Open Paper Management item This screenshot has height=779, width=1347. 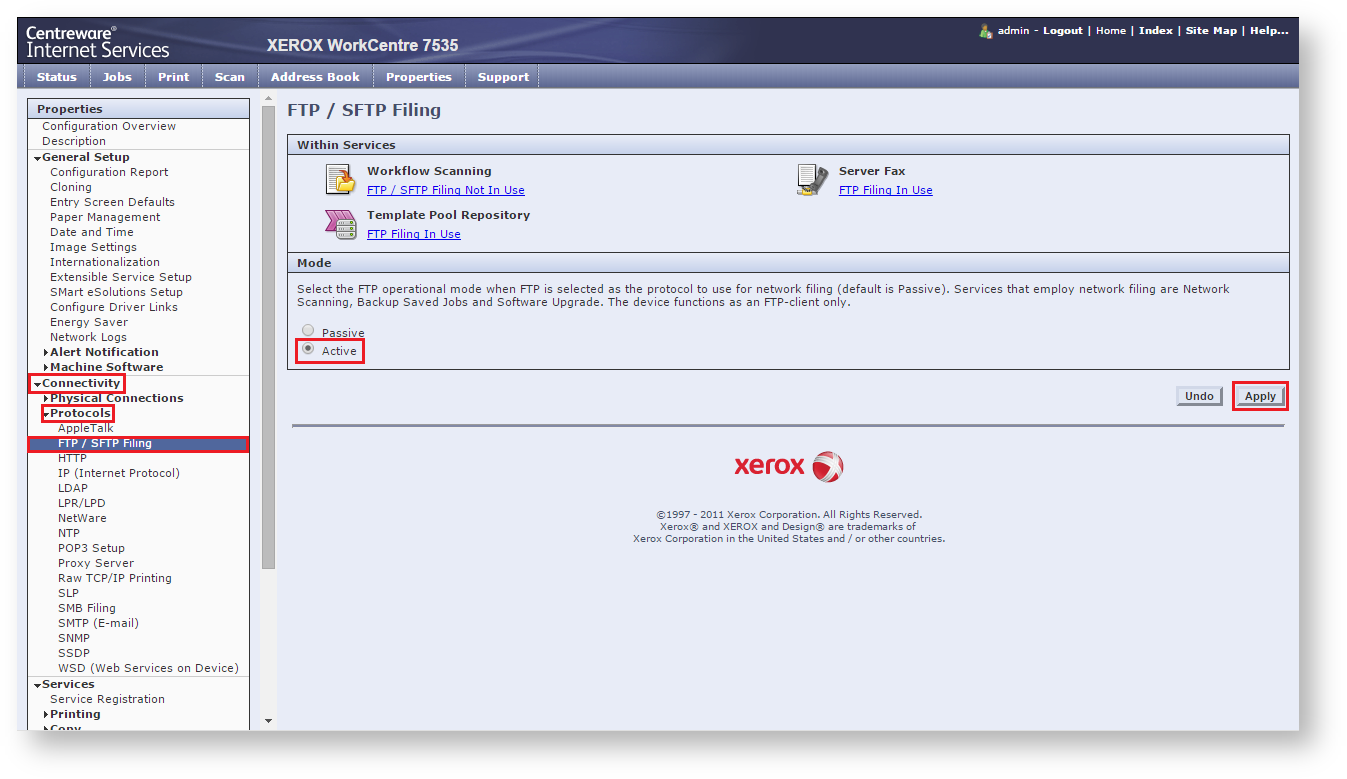[105, 217]
